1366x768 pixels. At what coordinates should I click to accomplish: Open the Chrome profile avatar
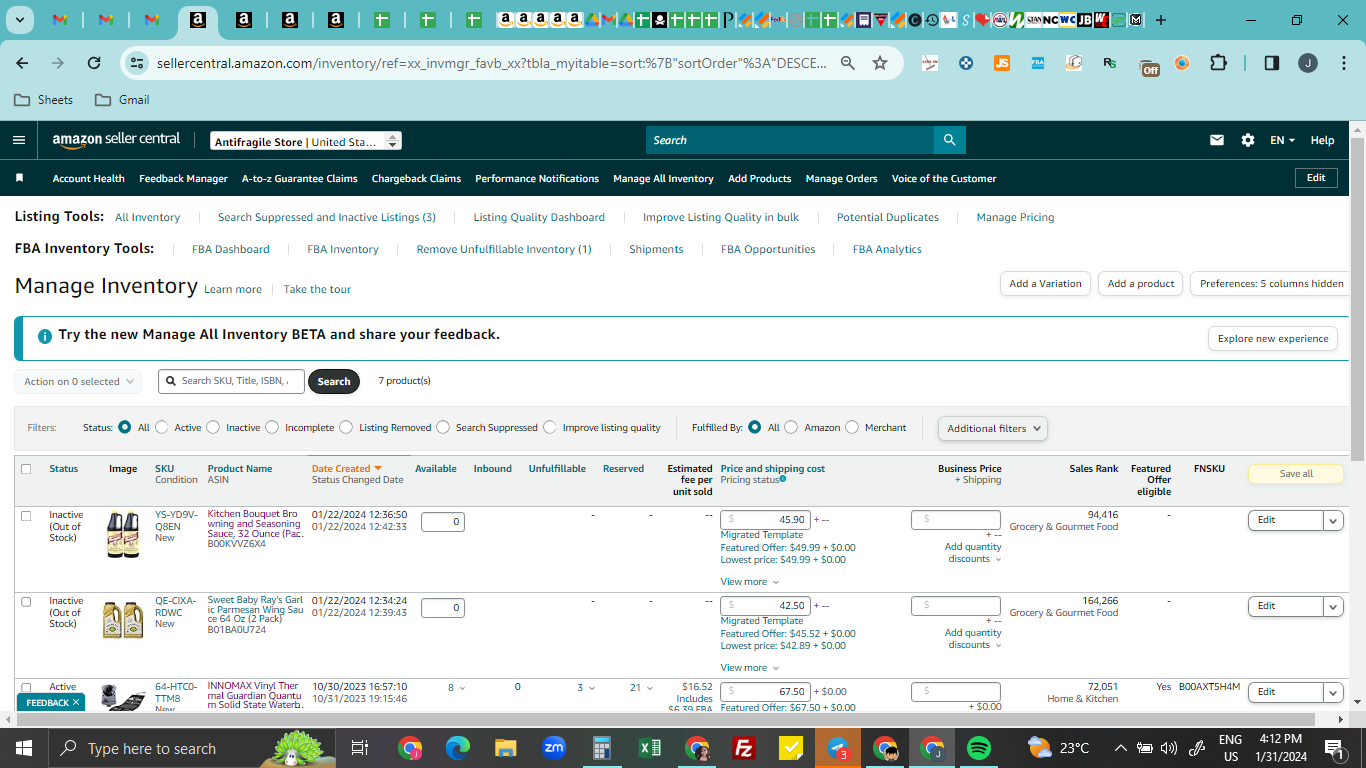(1308, 63)
